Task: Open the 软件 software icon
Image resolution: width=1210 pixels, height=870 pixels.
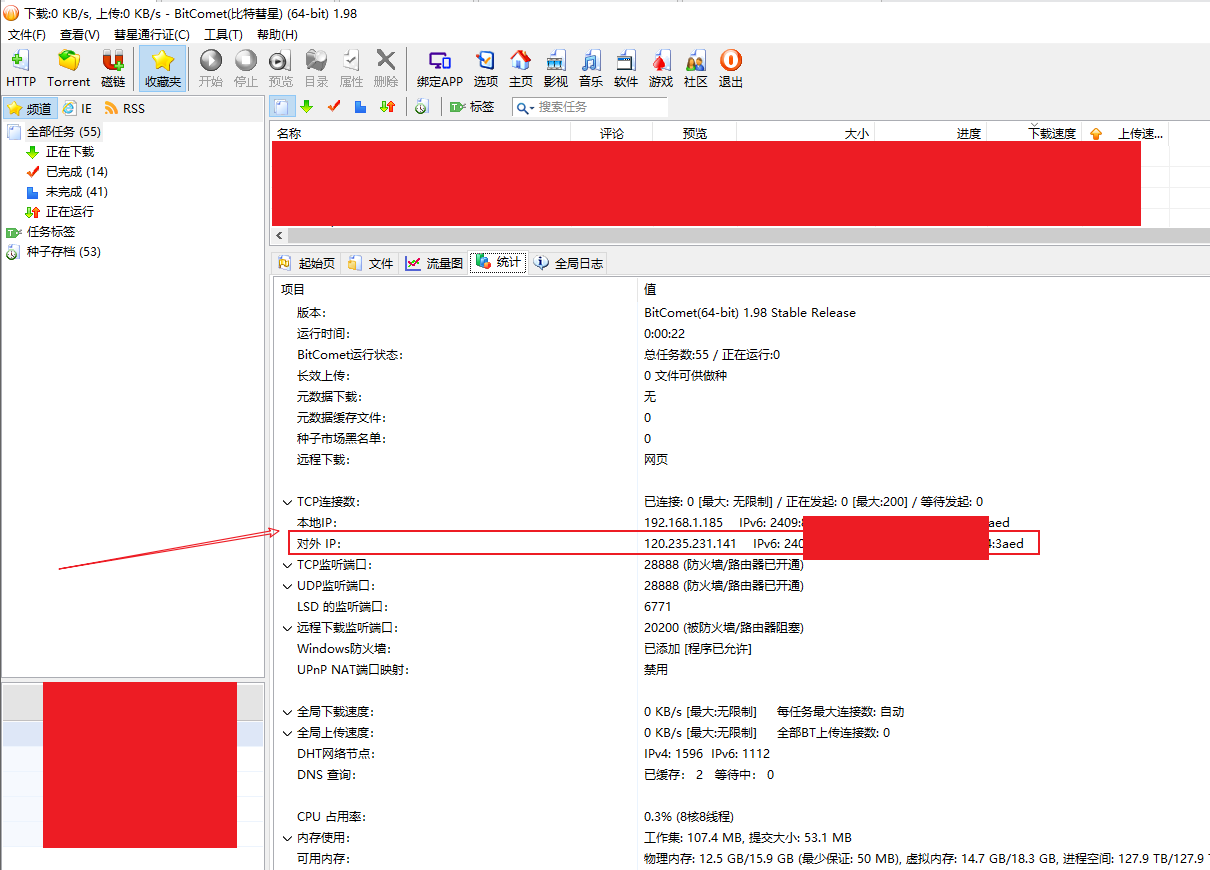Action: pyautogui.click(x=626, y=68)
